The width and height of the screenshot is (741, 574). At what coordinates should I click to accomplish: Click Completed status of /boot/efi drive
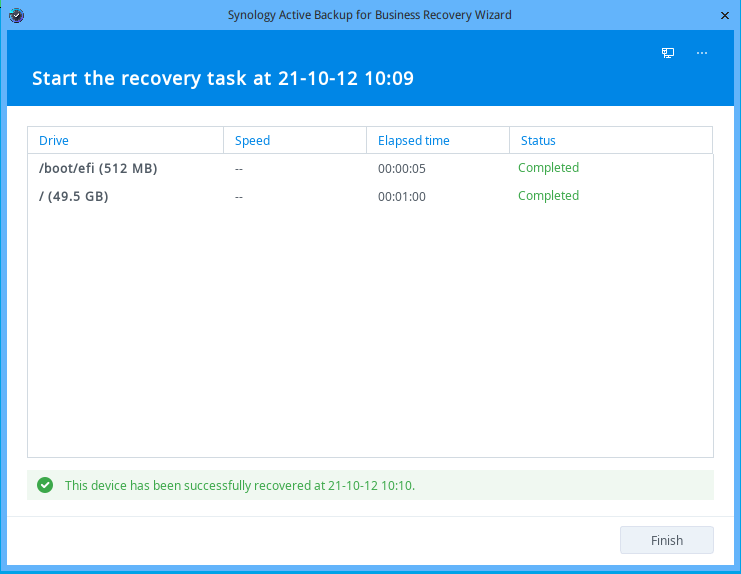pos(548,168)
